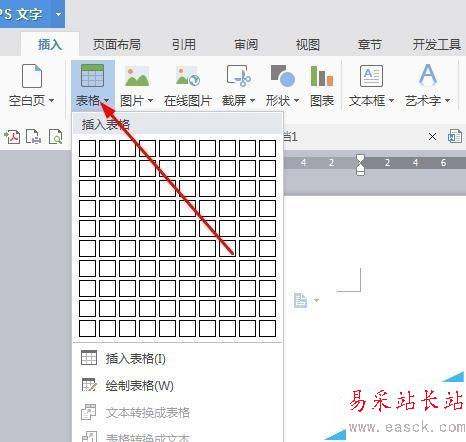This screenshot has width=466, height=442.
Task: Open the 截屏 dropdown arrow
Action: click(252, 100)
